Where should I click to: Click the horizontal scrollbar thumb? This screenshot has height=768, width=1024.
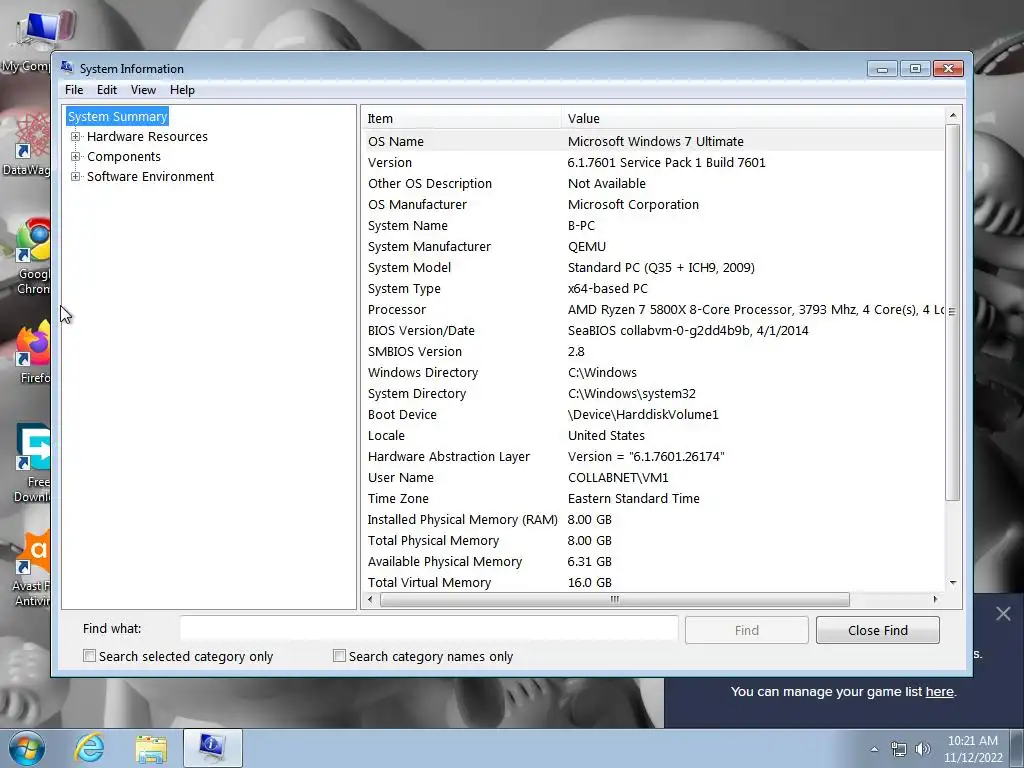pyautogui.click(x=615, y=599)
